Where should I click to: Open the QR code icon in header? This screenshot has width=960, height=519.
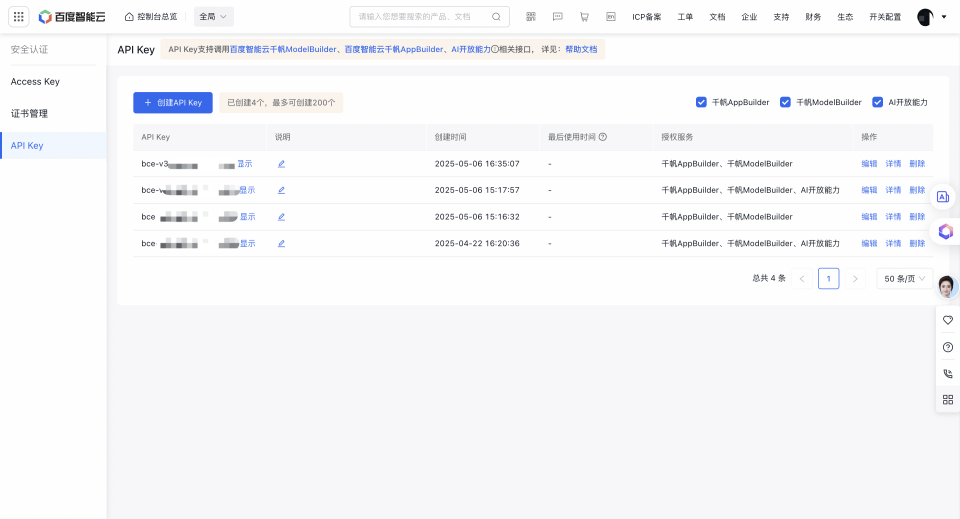click(x=531, y=17)
